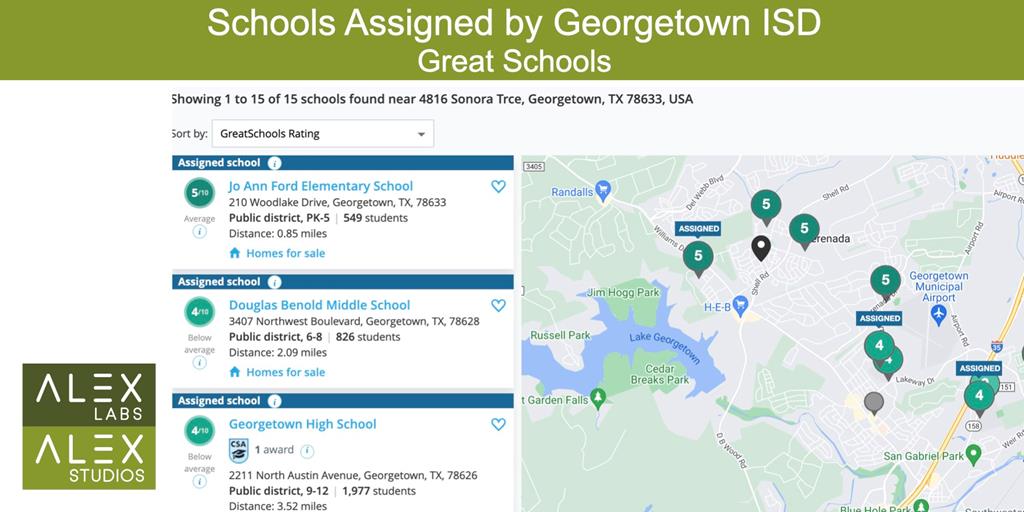Click the map pin 5 below Del Webb Blvd

click(766, 207)
